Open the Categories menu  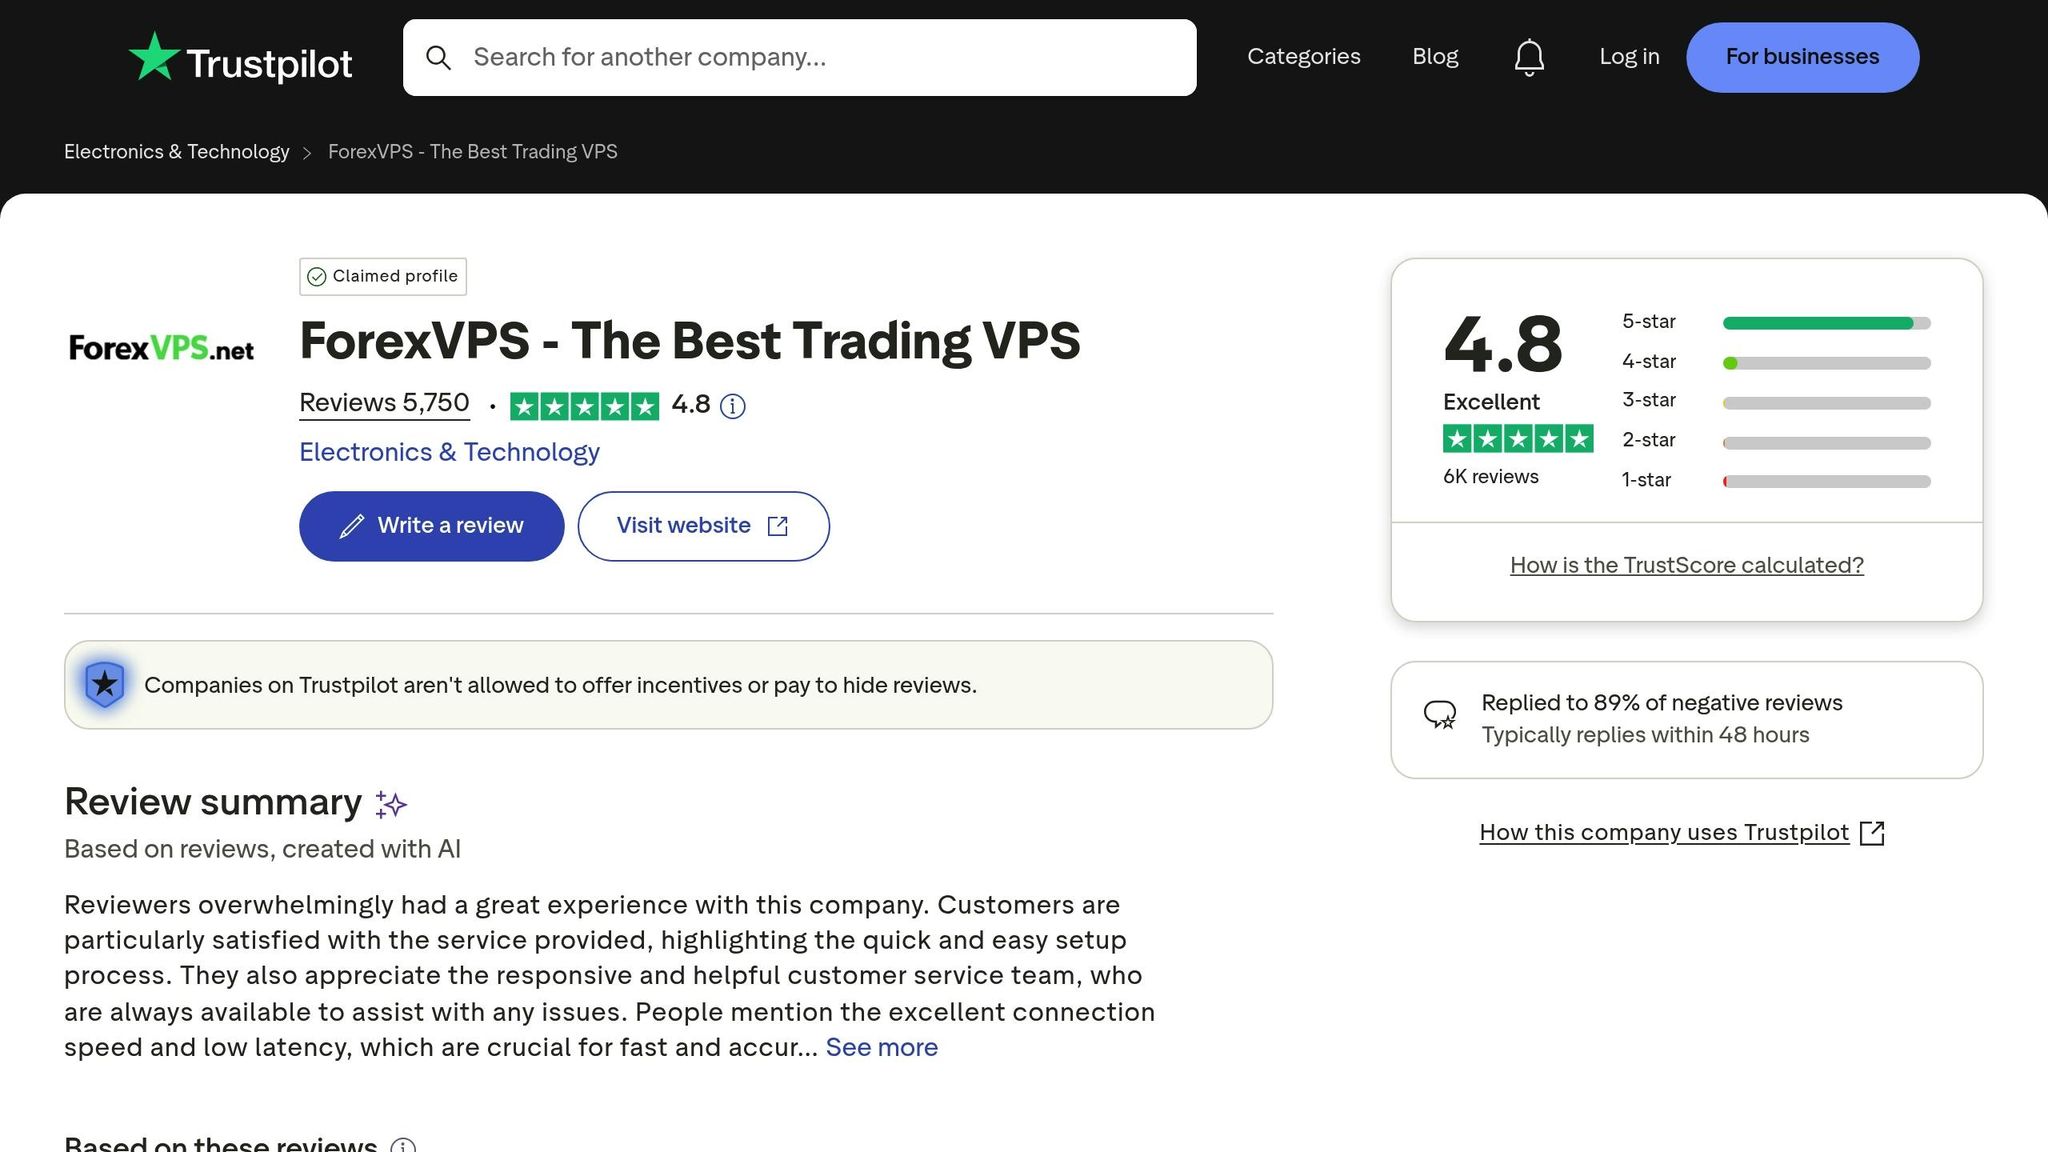pos(1303,57)
